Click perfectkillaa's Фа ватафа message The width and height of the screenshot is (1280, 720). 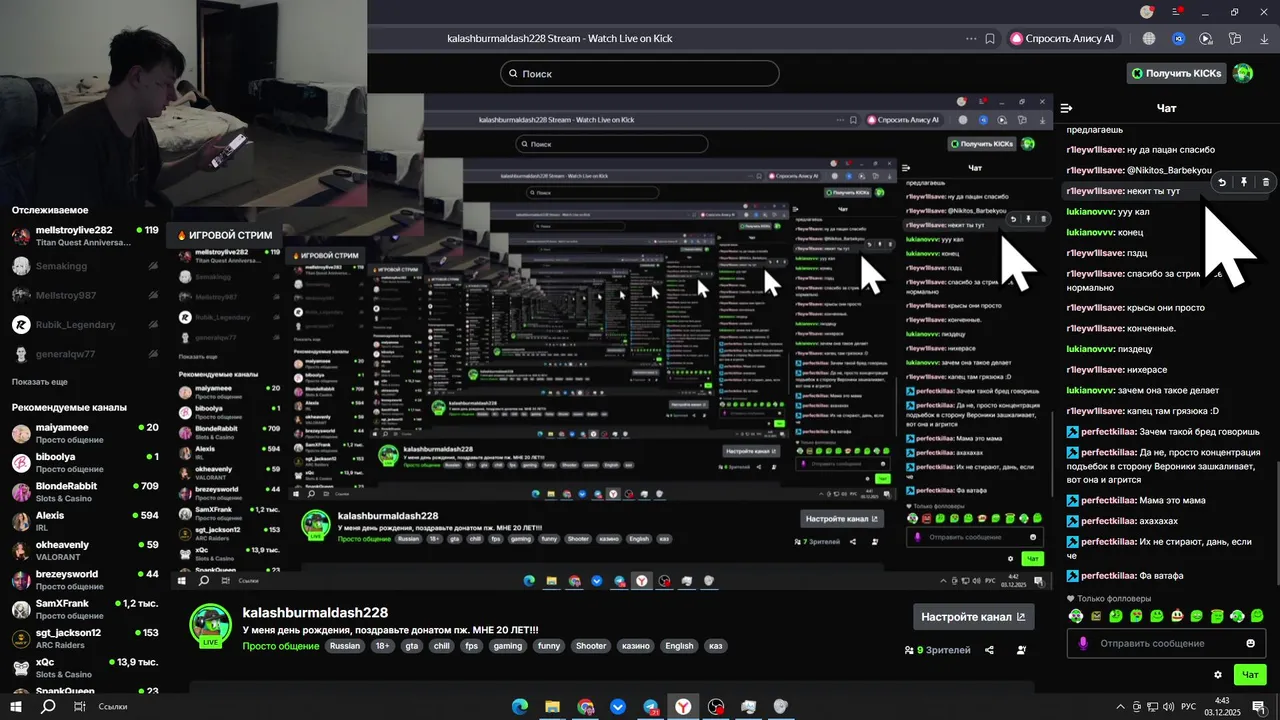pos(1125,576)
